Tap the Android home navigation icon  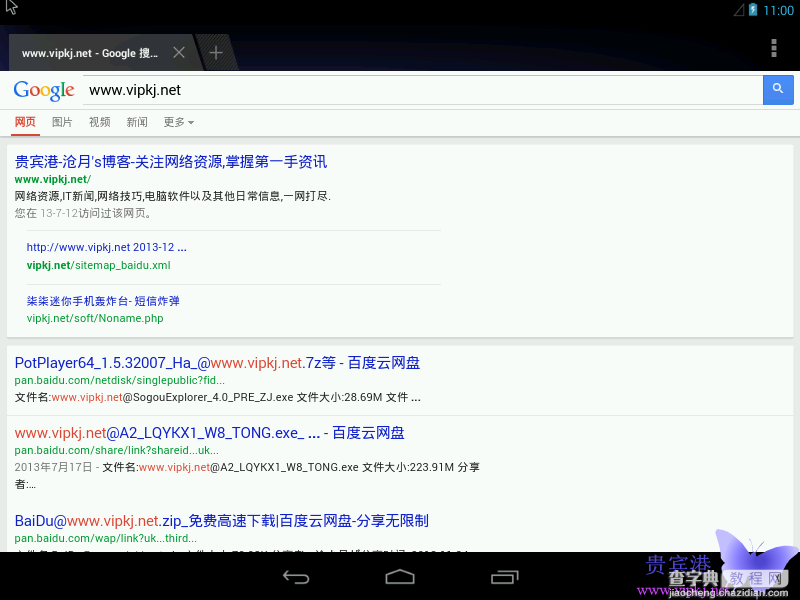[400, 577]
